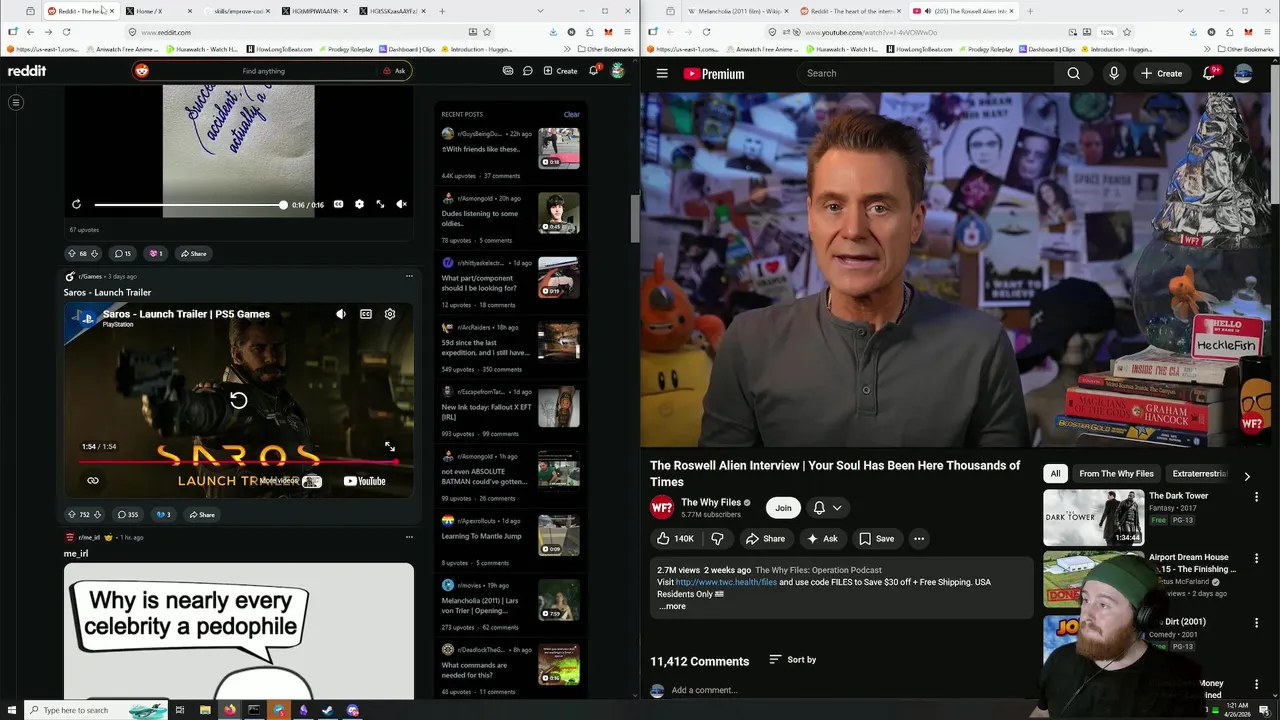
Task: Like the Roswell video (140K)
Action: (675, 539)
